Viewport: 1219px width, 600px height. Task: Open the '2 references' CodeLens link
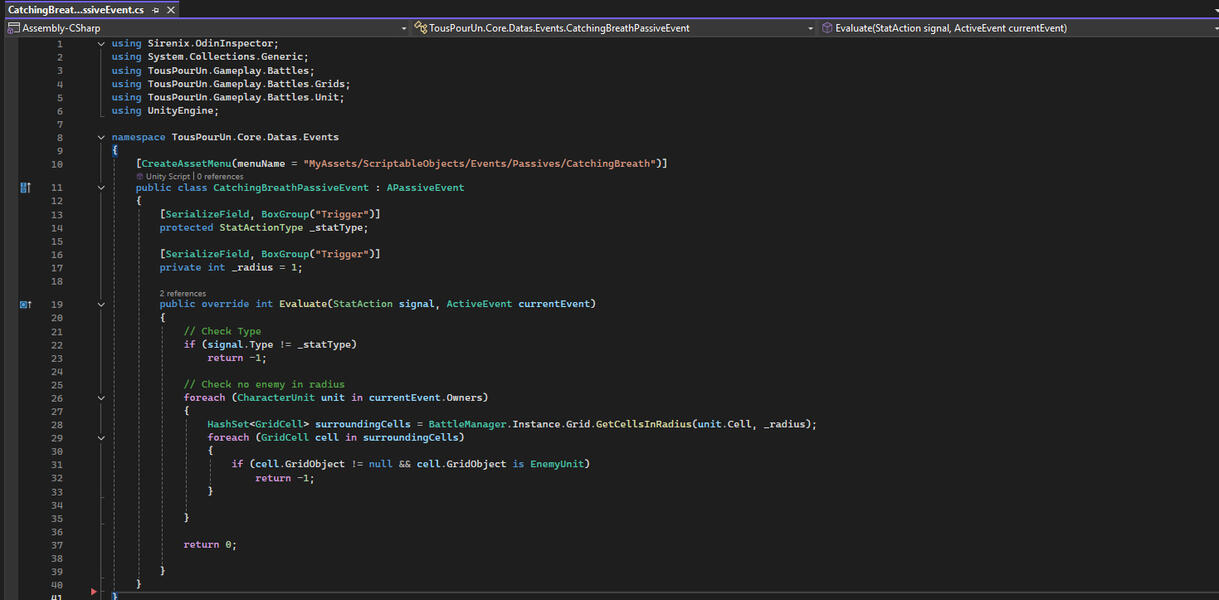pos(183,293)
